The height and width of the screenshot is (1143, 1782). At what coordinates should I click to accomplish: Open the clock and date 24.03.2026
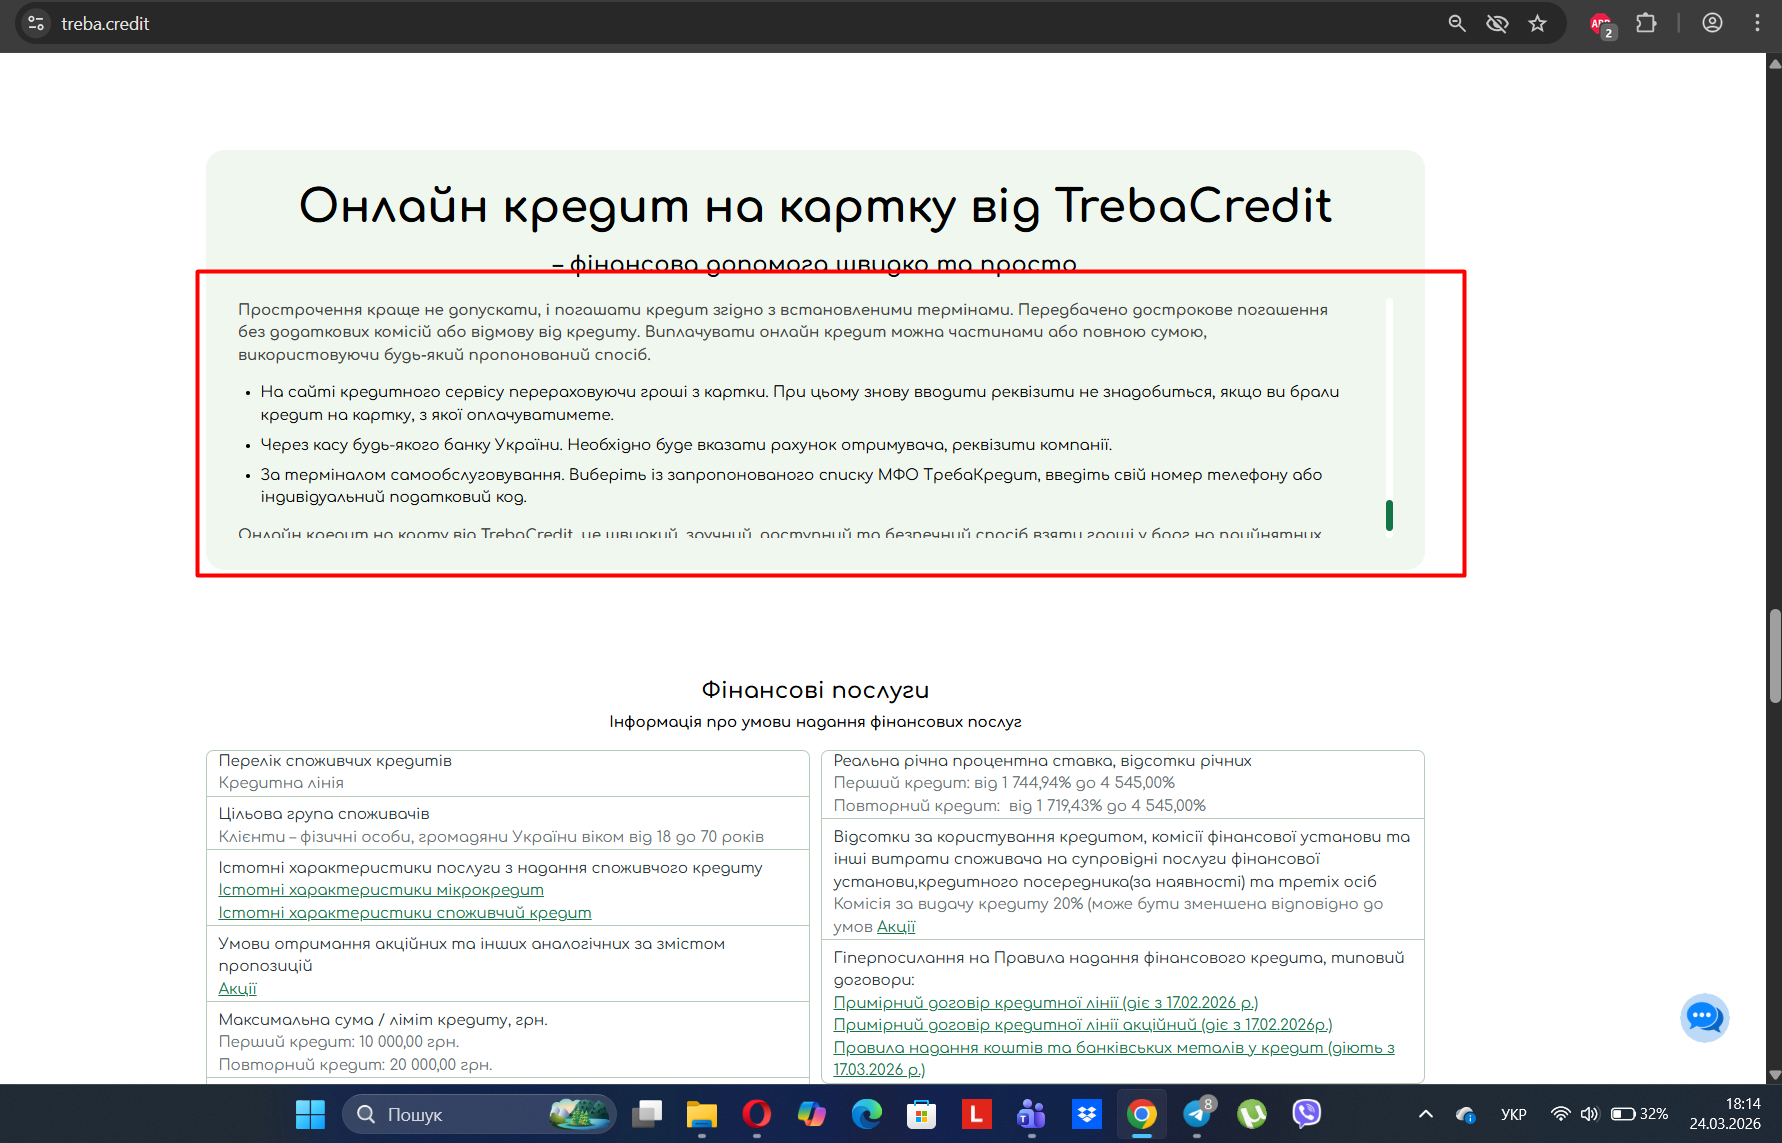(1725, 1114)
